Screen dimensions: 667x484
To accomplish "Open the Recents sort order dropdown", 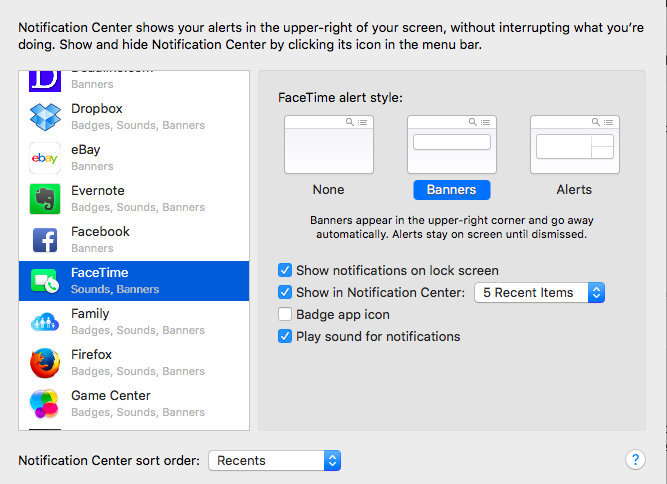I will 274,461.
